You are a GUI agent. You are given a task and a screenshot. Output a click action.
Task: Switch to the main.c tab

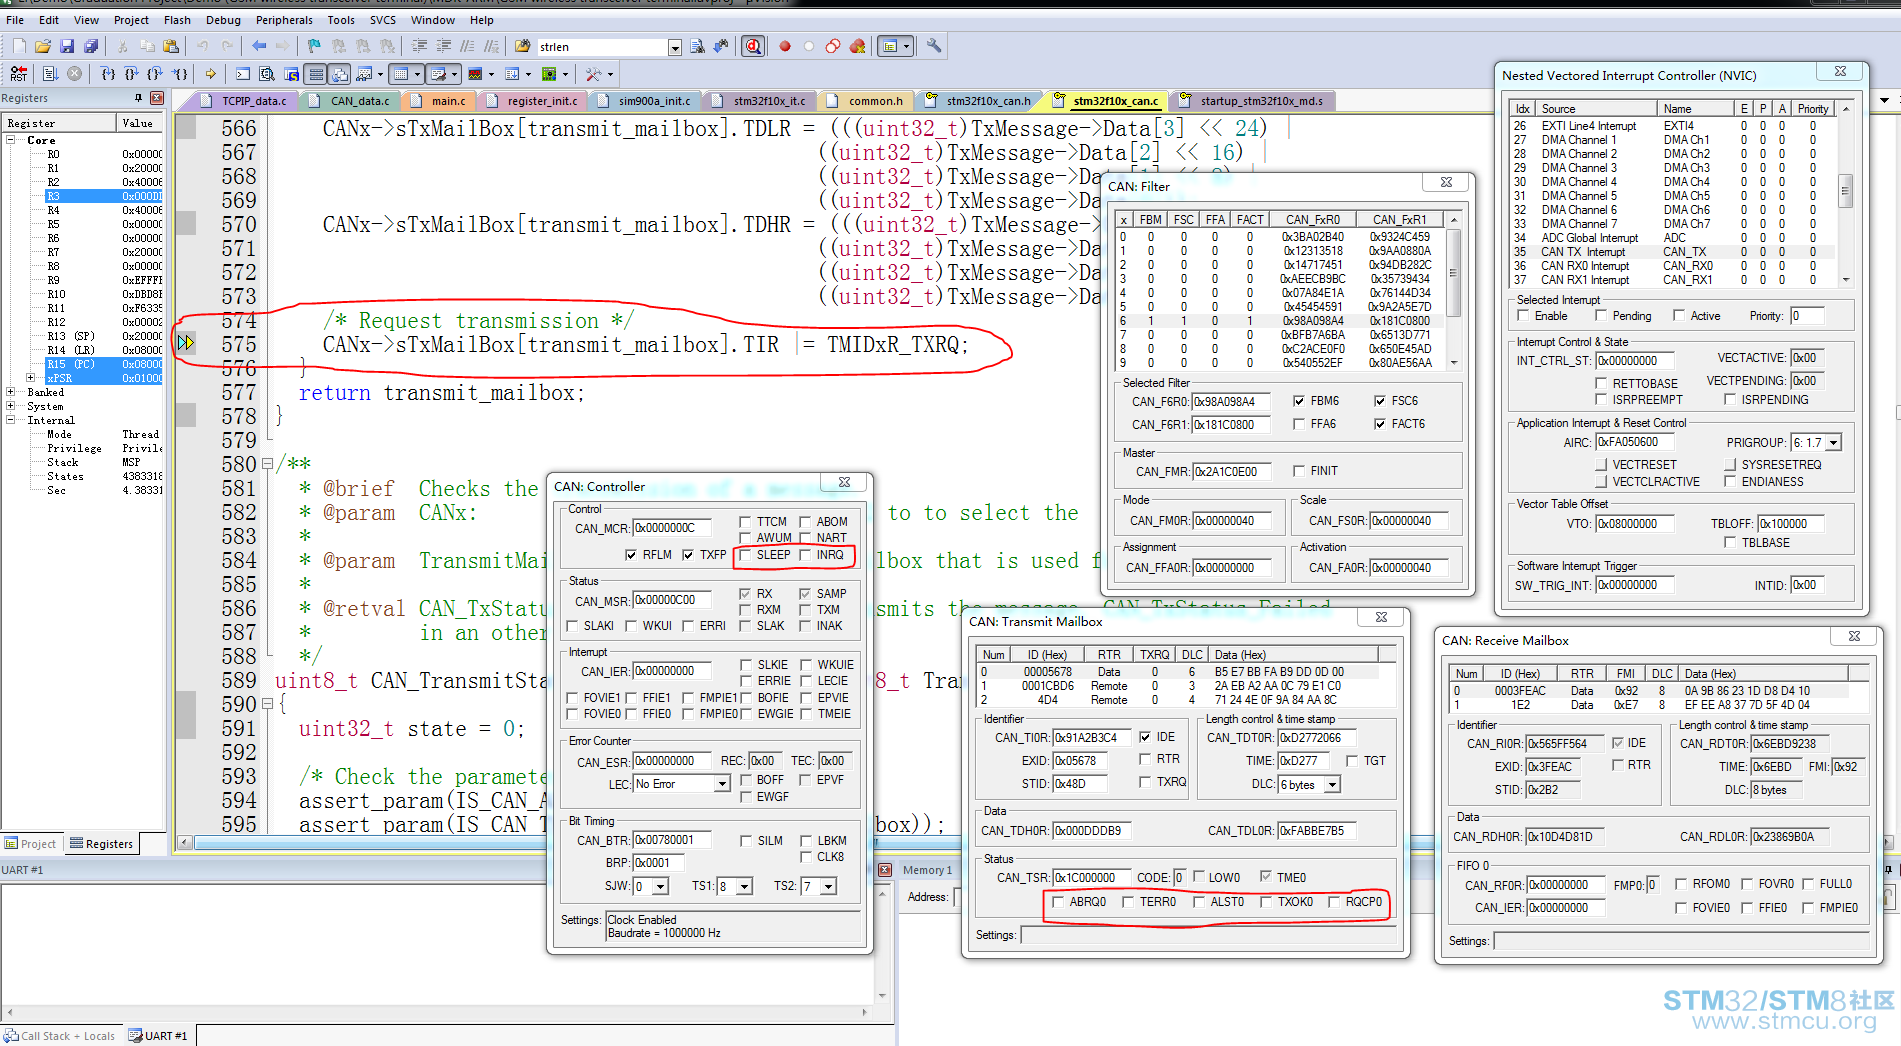point(439,101)
